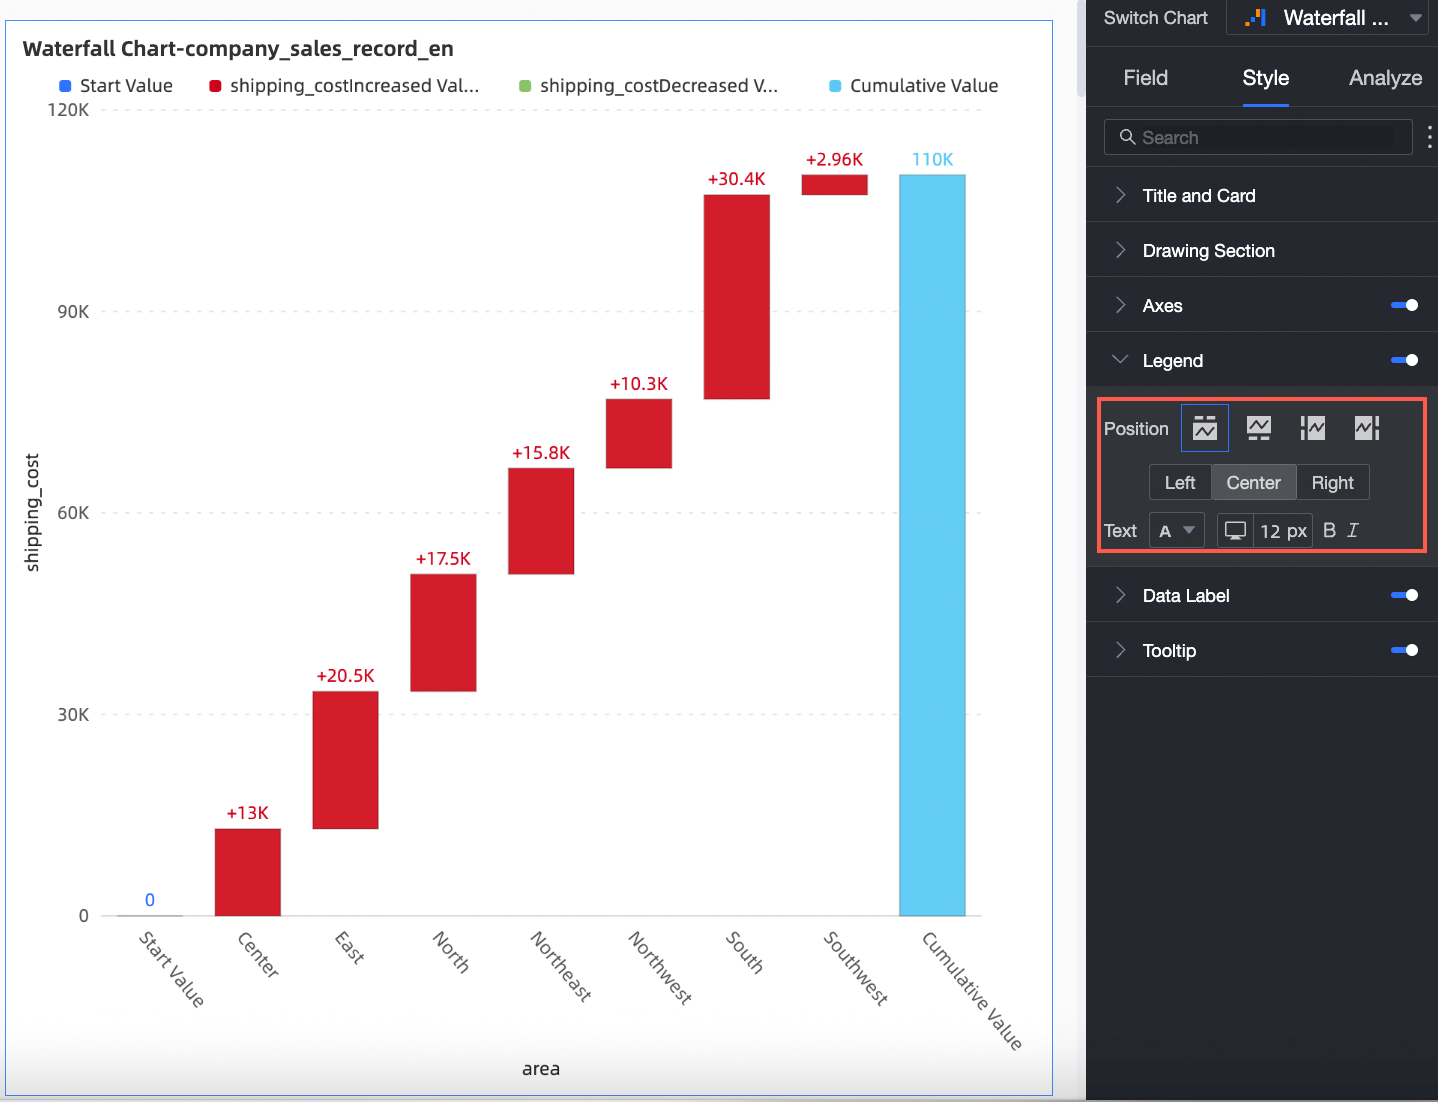Click the Northwest +10.3K red bar
The image size is (1438, 1102).
tap(639, 433)
